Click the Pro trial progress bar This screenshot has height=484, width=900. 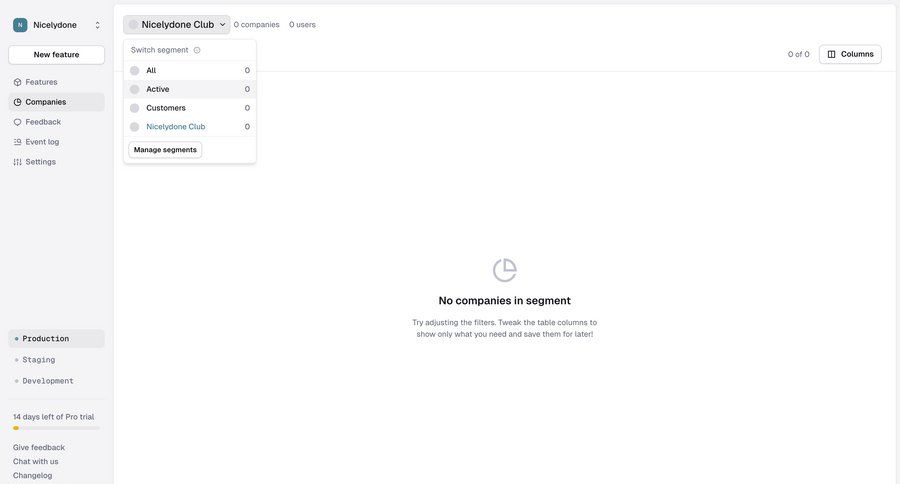pyautogui.click(x=56, y=428)
